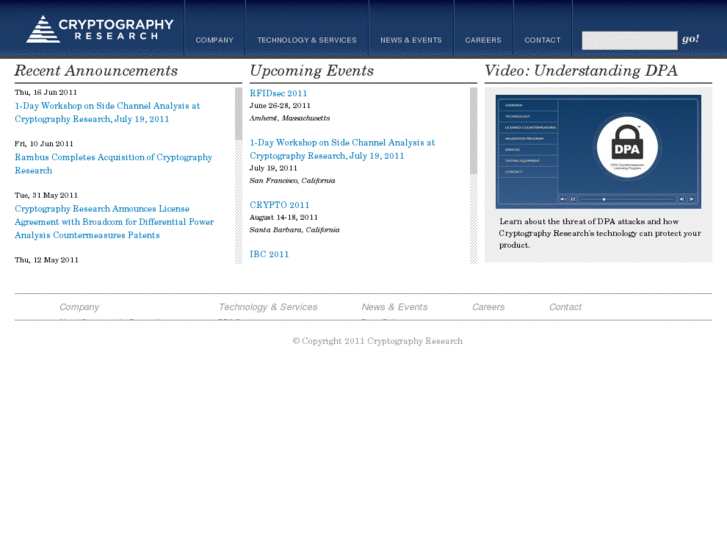Click the Recent Announcements scrollbar thumb
The image size is (727, 545).
[x=239, y=114]
